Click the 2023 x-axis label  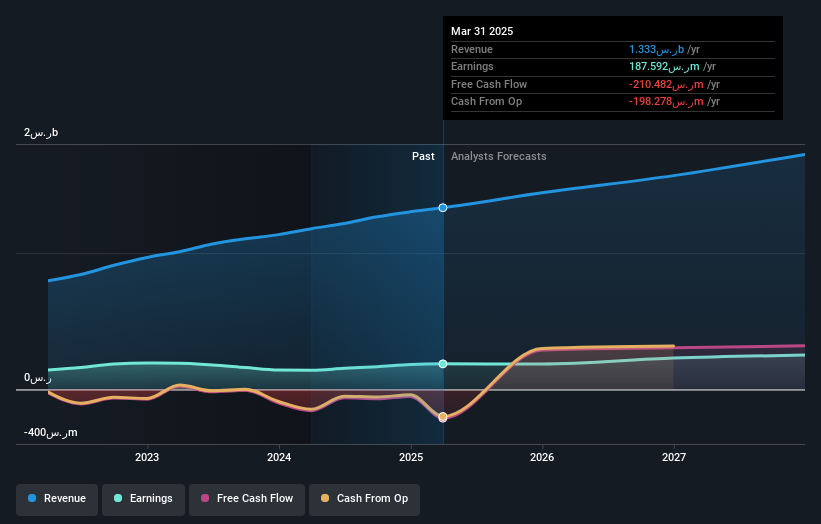pos(147,458)
